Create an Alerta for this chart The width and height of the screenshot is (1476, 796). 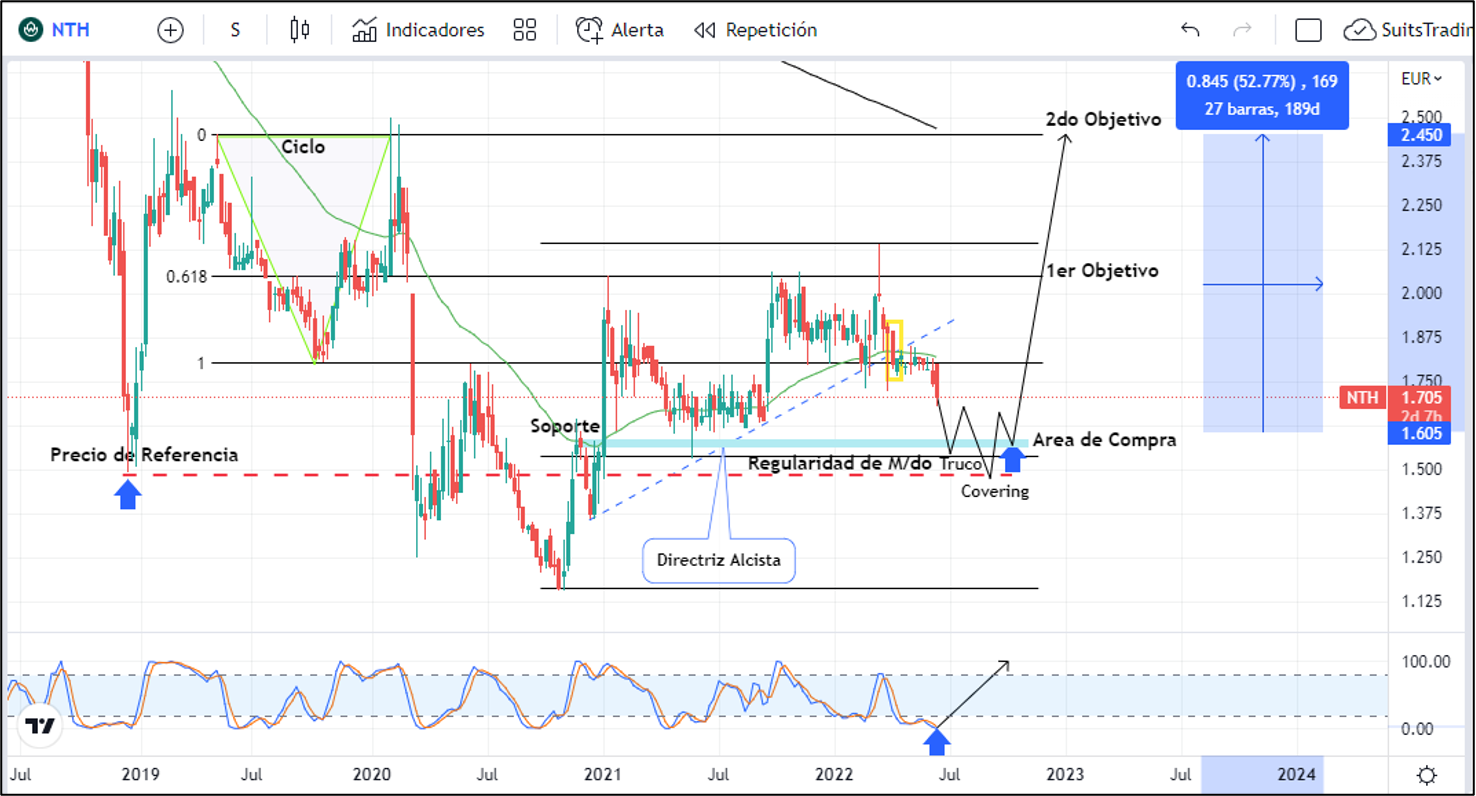click(620, 30)
